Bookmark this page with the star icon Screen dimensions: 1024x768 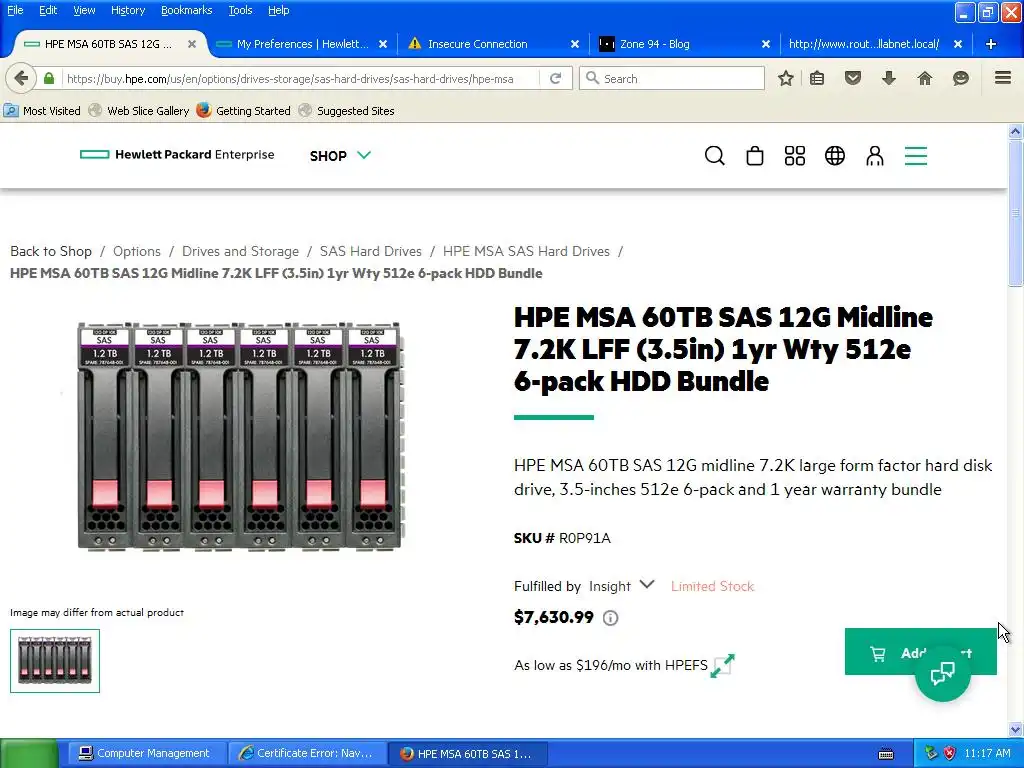tap(786, 78)
